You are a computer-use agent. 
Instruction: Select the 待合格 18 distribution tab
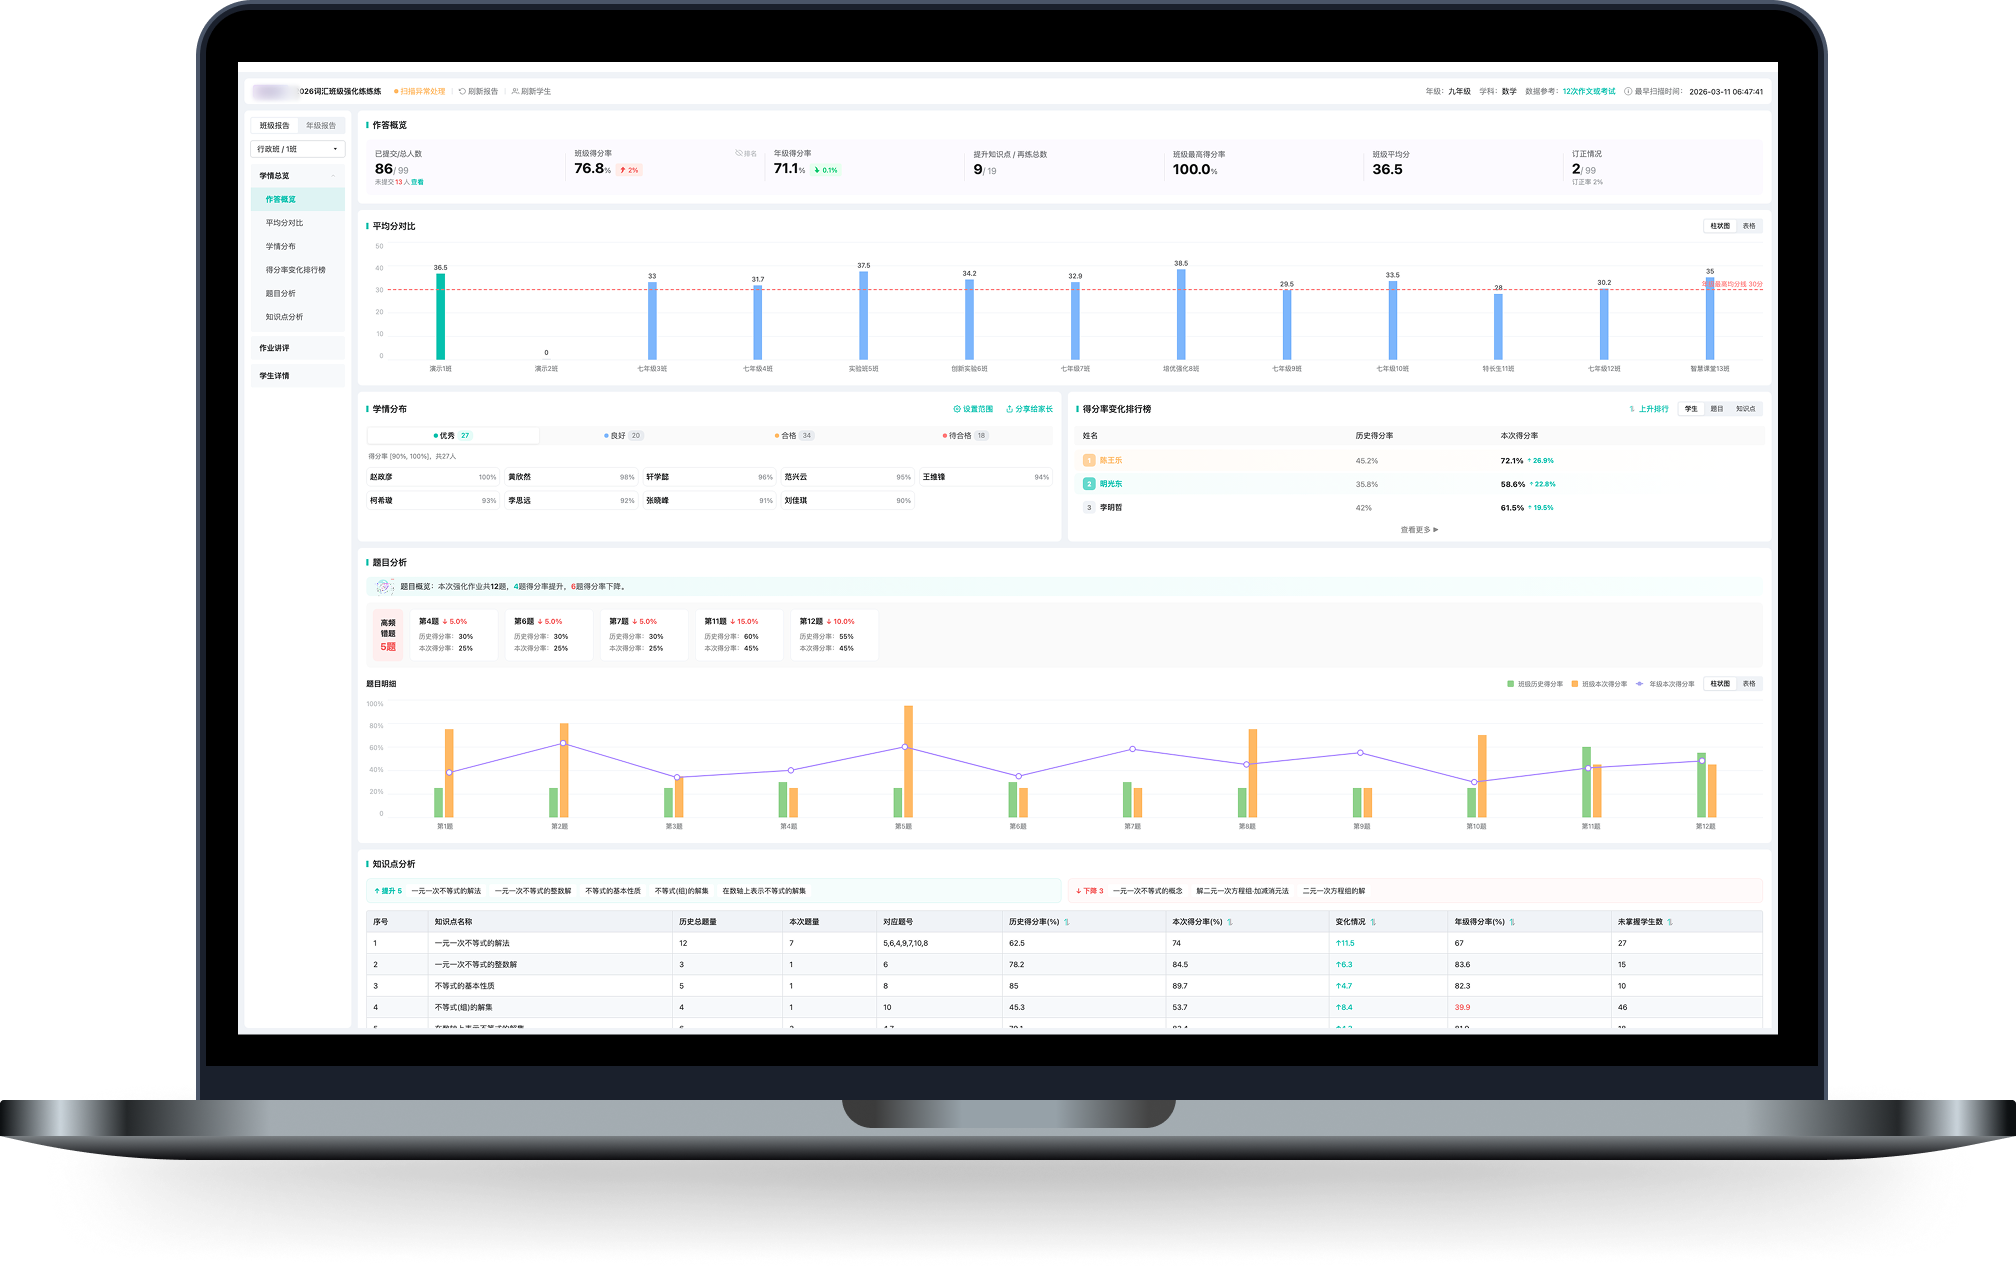(x=965, y=436)
